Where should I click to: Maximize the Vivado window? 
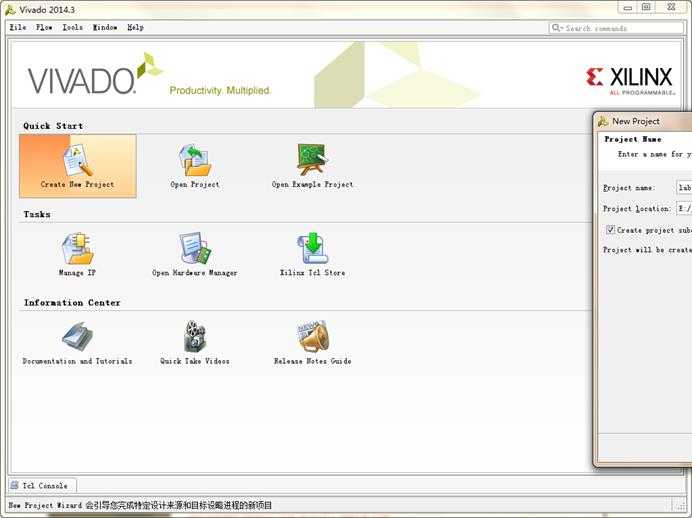pyautogui.click(x=646, y=7)
